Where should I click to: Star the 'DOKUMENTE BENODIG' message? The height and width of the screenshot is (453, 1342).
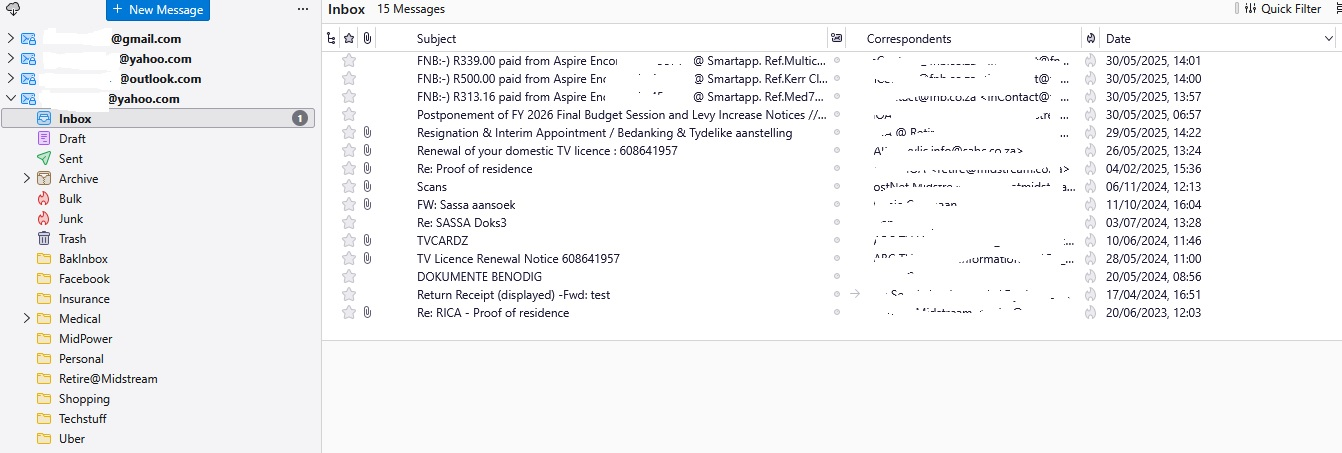click(x=349, y=277)
